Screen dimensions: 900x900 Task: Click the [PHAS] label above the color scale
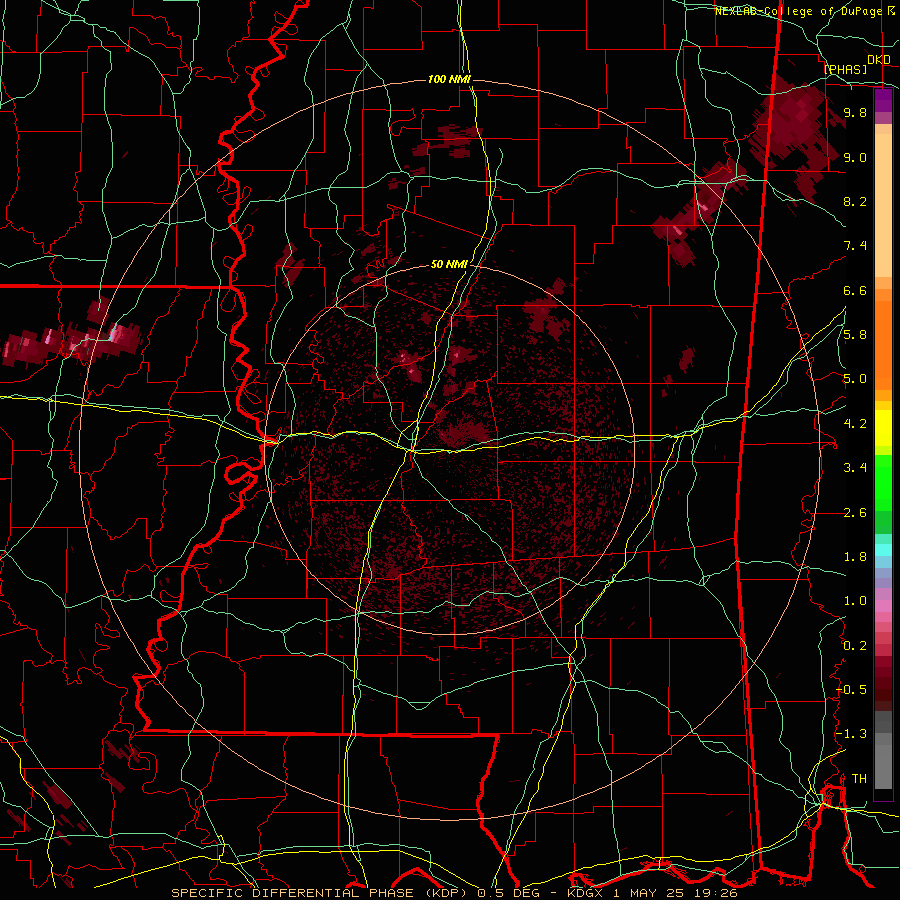tap(845, 69)
